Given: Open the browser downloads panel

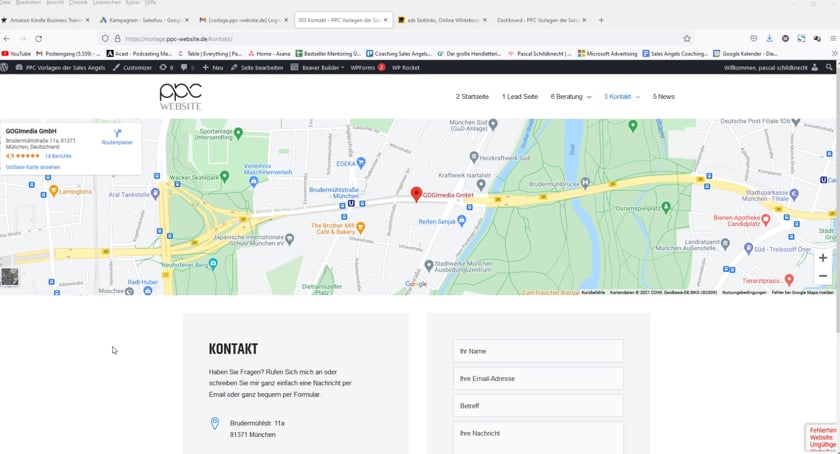Looking at the screenshot, I should 769,39.
